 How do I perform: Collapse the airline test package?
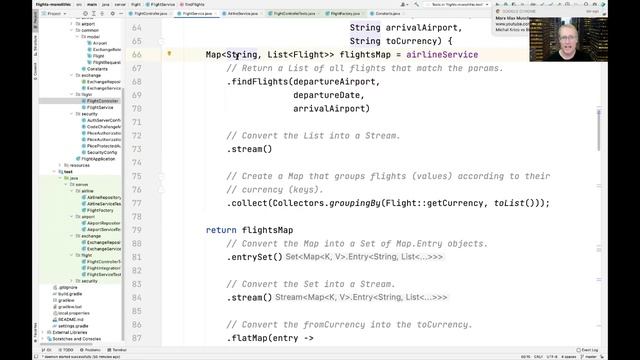[71, 191]
